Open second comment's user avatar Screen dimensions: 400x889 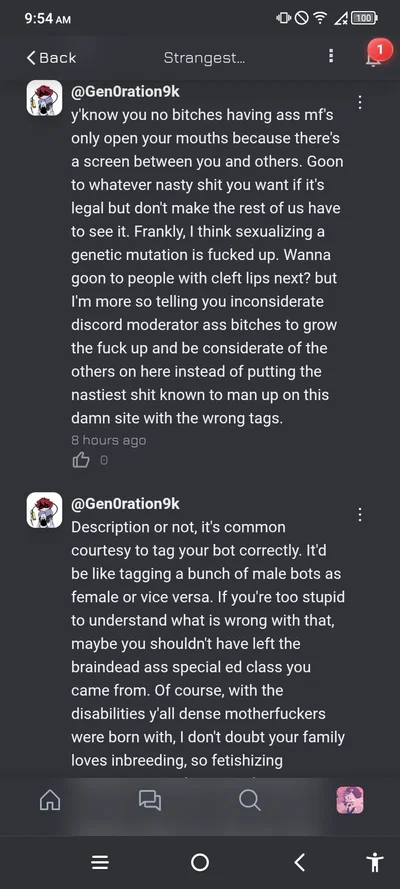(44, 510)
